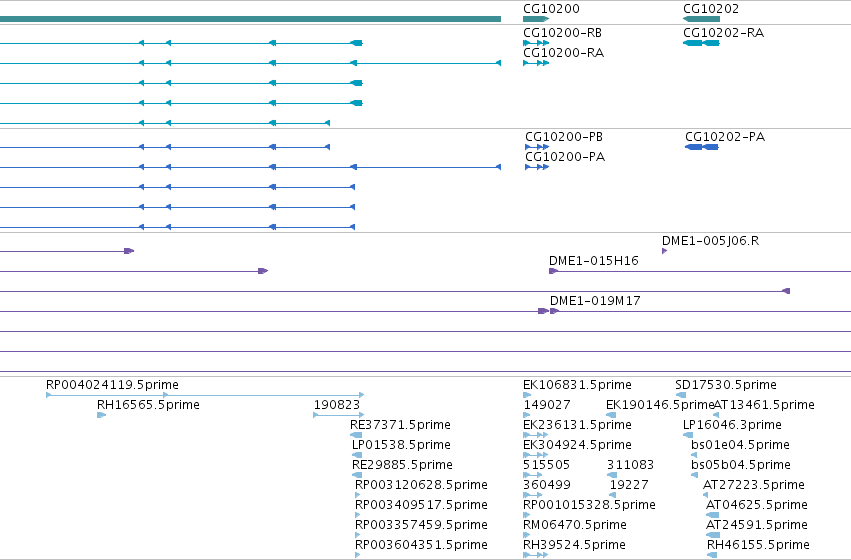Image resolution: width=851 pixels, height=560 pixels.
Task: Choose EST RM06470.5prime
Action: (x=575, y=525)
